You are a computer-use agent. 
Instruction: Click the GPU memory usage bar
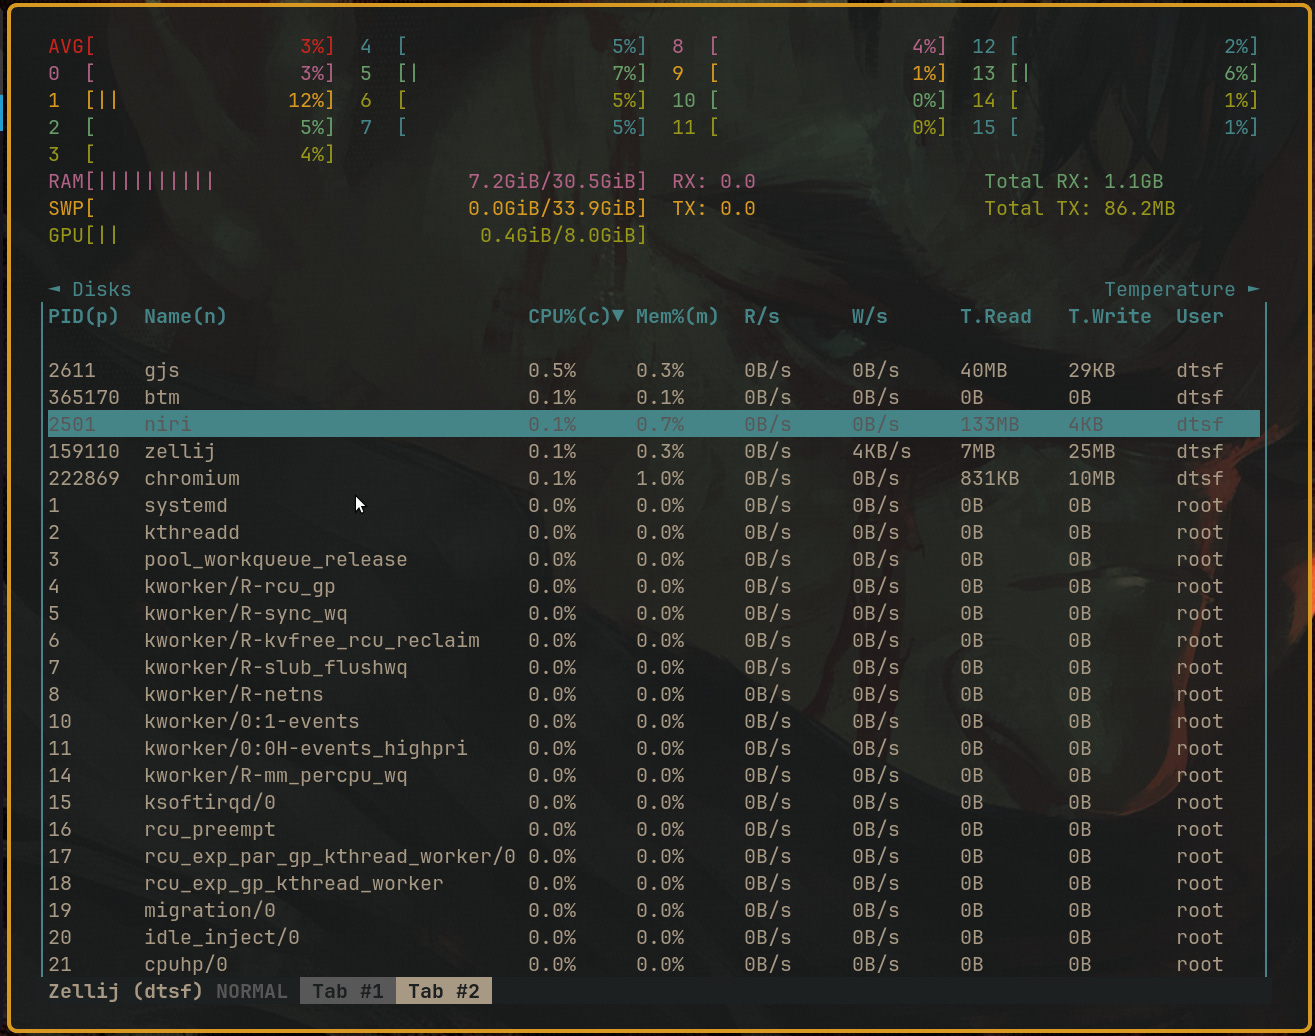[x=347, y=236]
